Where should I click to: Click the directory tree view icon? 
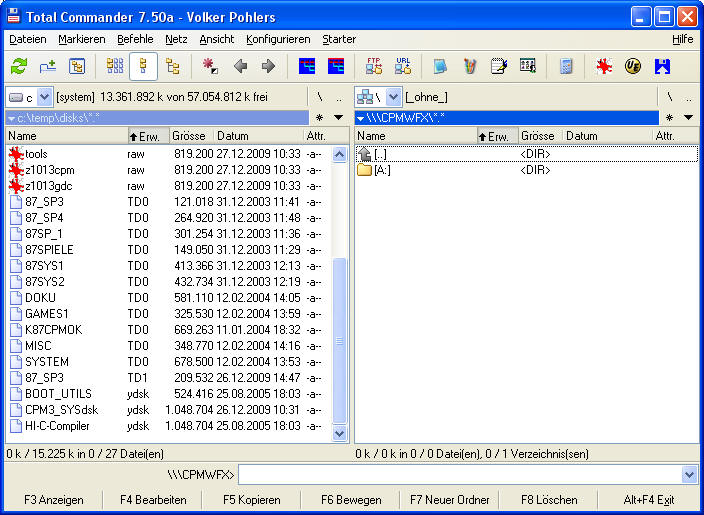tap(172, 66)
